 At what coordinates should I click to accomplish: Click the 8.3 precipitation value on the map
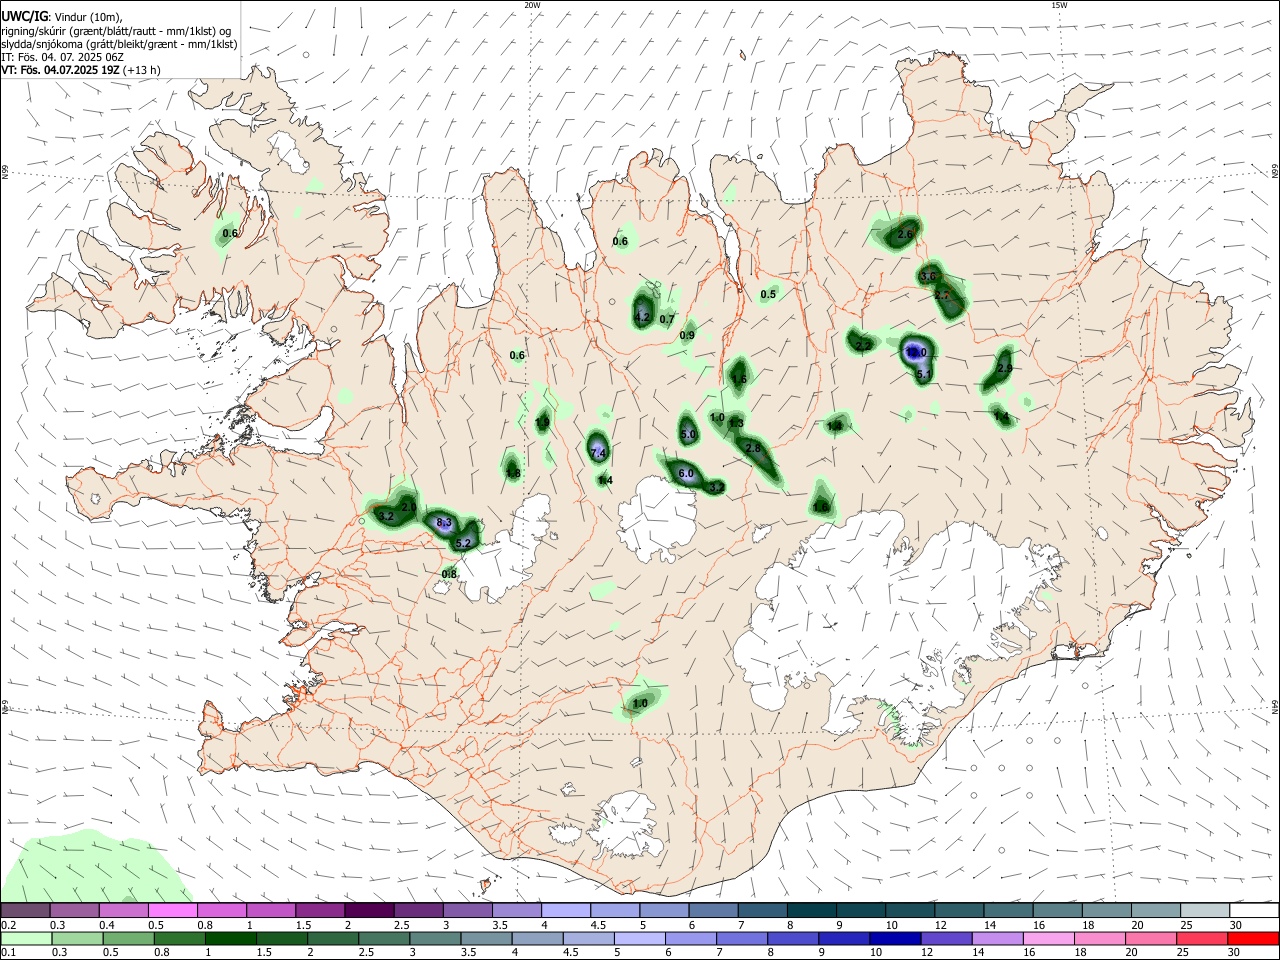pyautogui.click(x=445, y=523)
